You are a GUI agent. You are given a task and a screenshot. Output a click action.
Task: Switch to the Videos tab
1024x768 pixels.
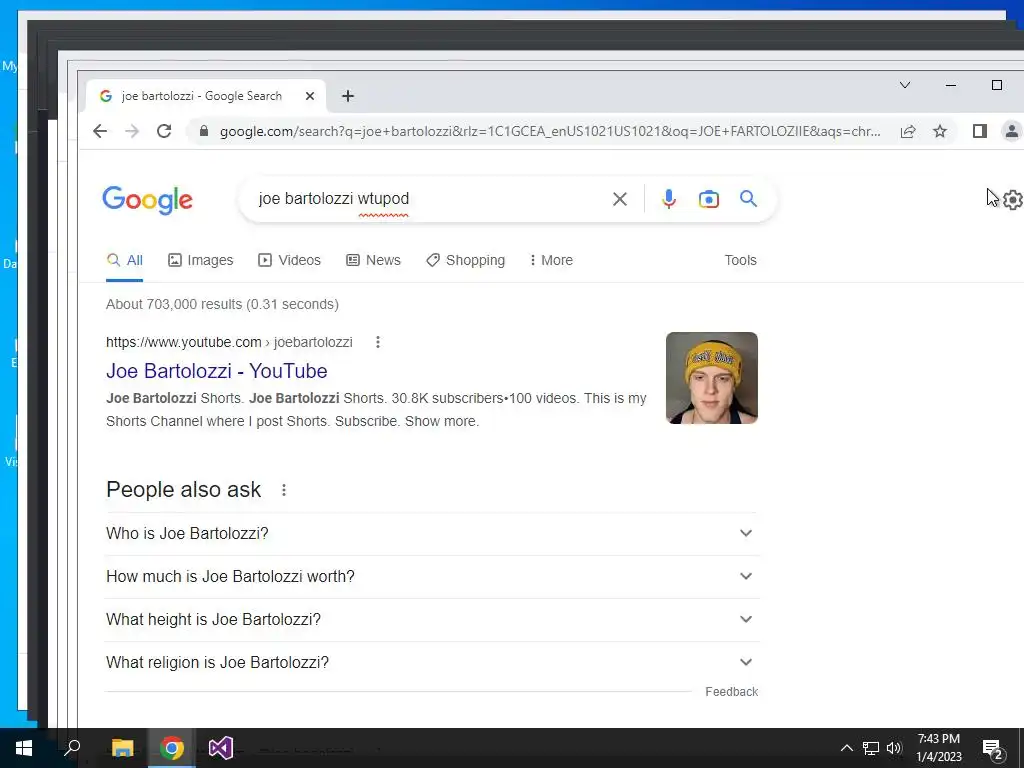point(289,260)
